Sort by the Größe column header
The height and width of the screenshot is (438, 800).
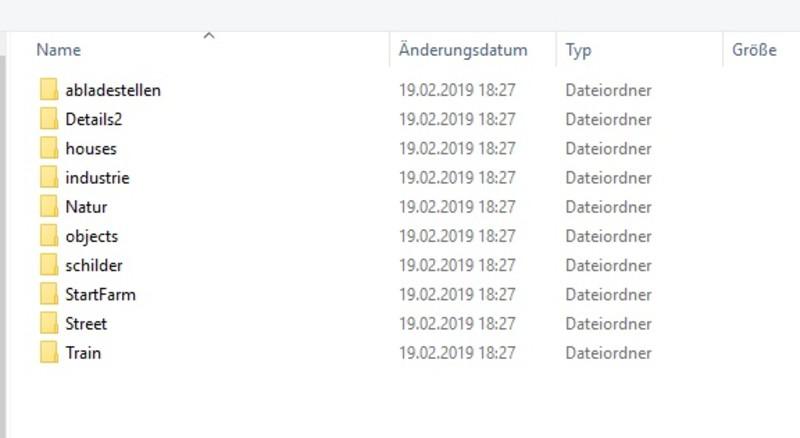tap(754, 50)
